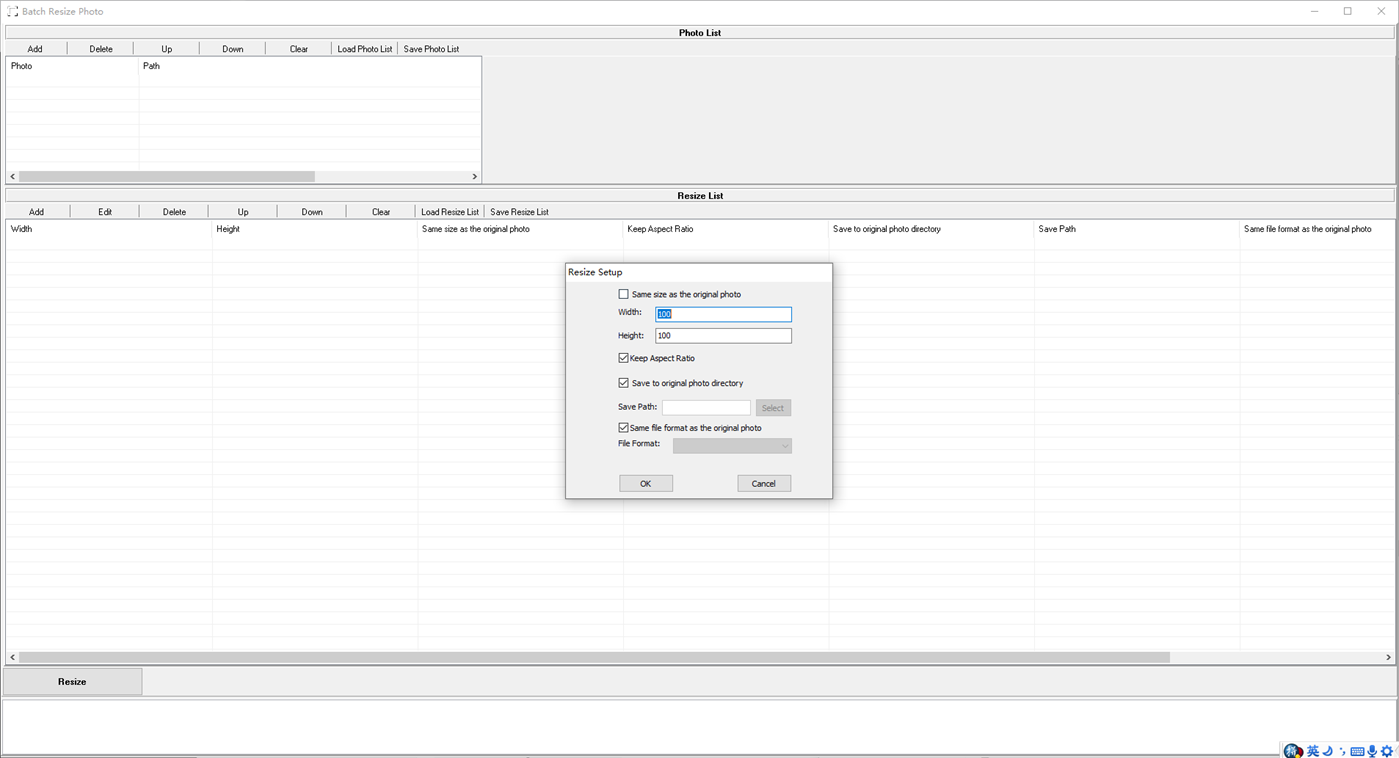
Task: Check 'Same size as the original photo'
Action: (623, 294)
